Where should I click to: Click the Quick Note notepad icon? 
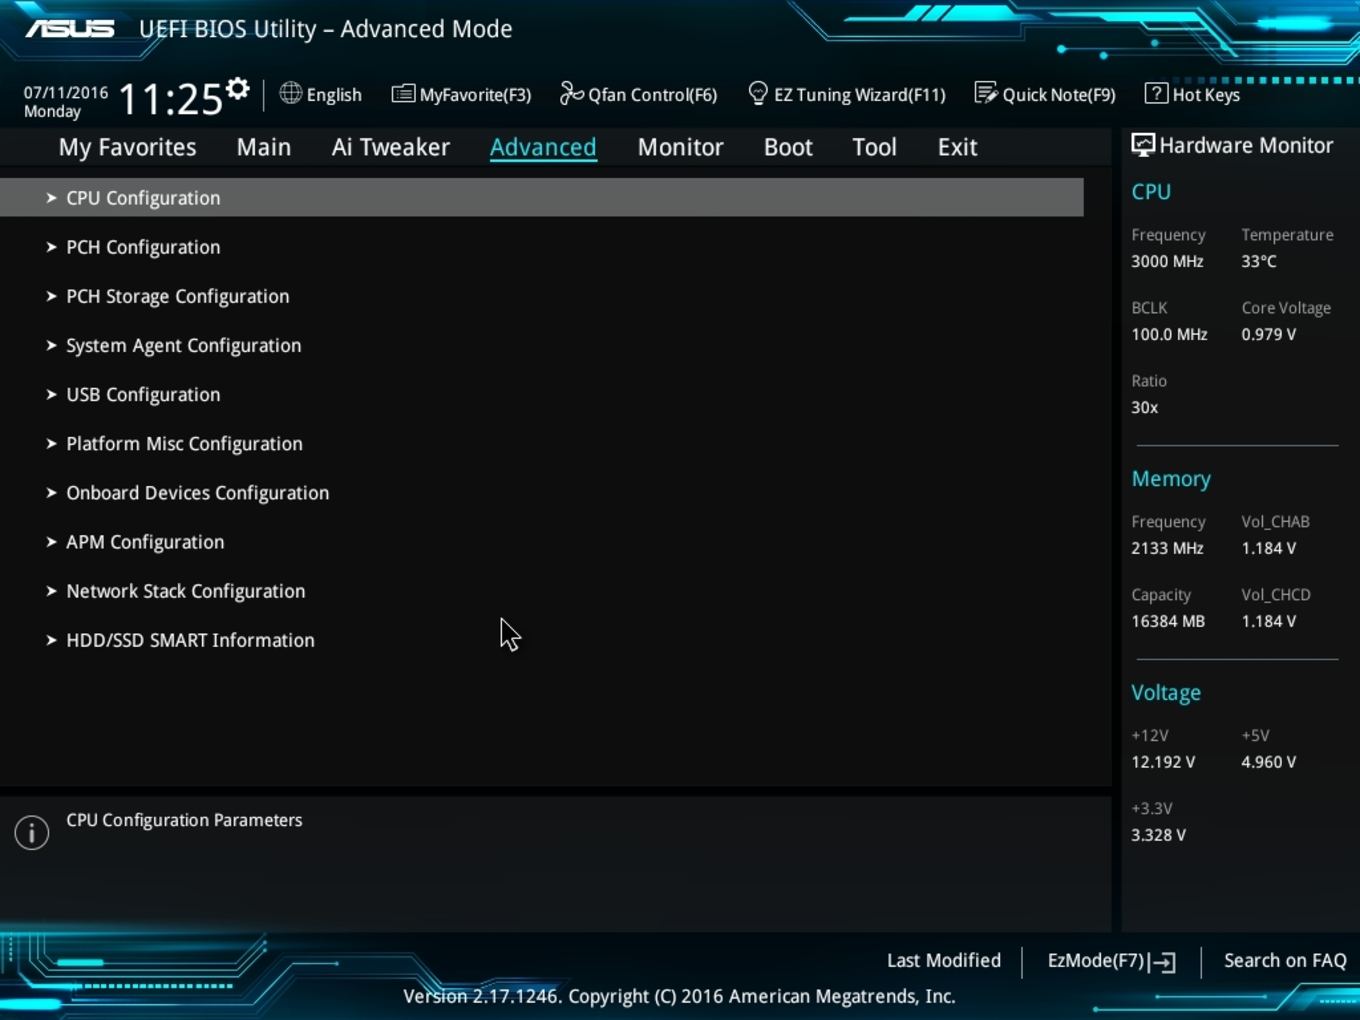(x=986, y=93)
